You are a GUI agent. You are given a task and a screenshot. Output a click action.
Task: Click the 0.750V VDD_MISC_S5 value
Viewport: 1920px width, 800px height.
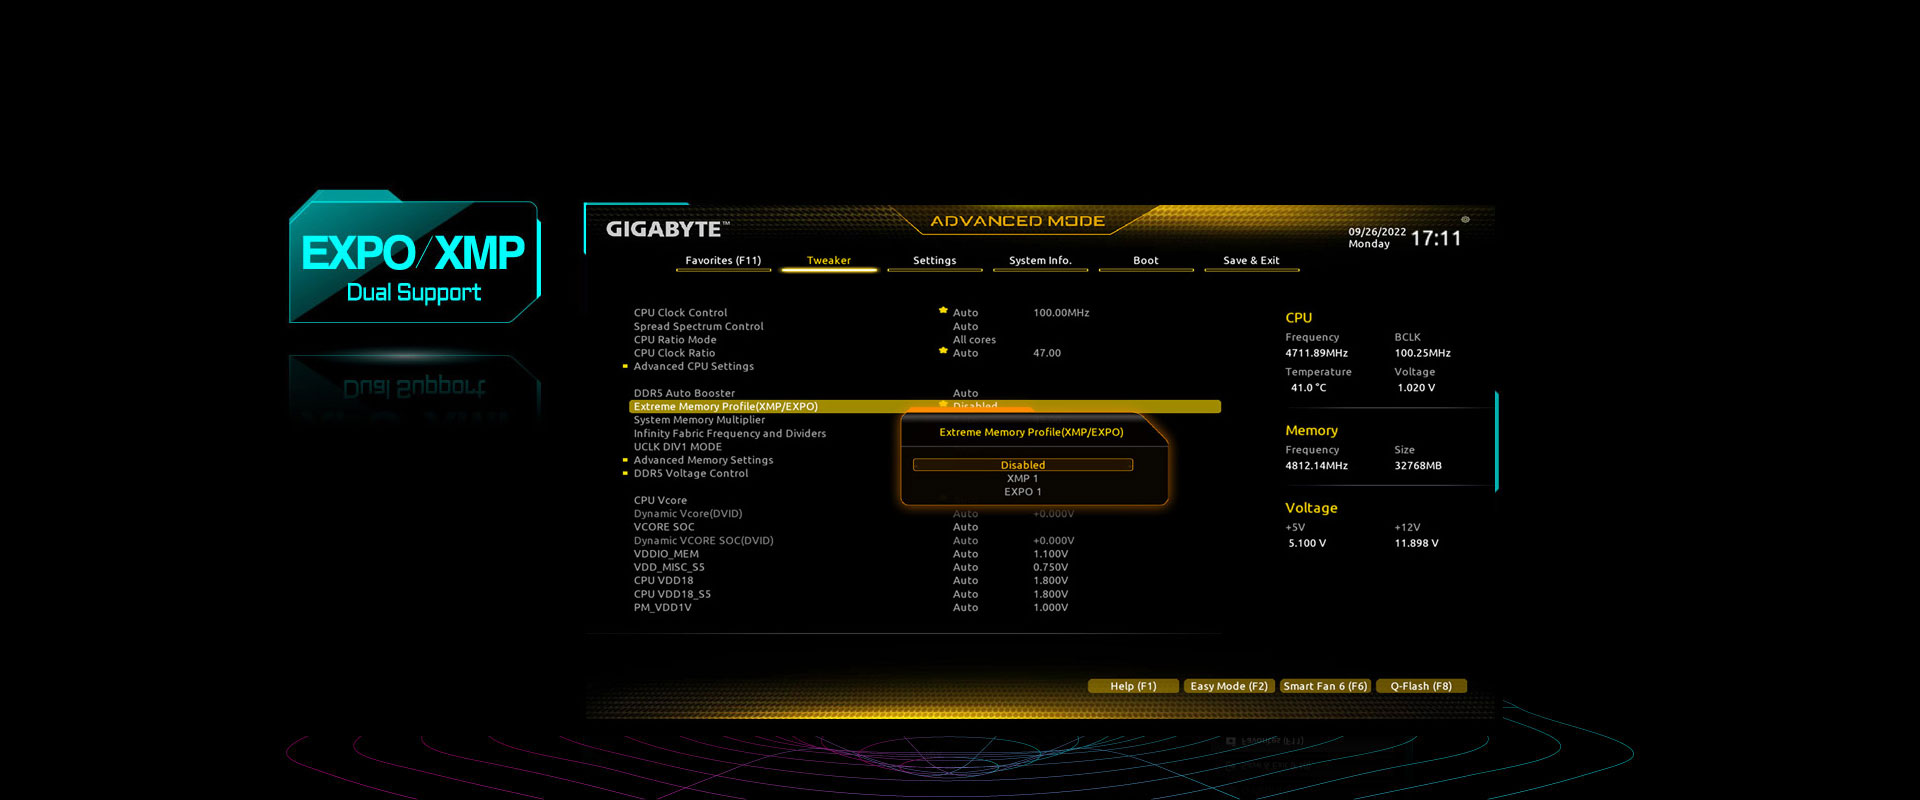tap(1050, 568)
